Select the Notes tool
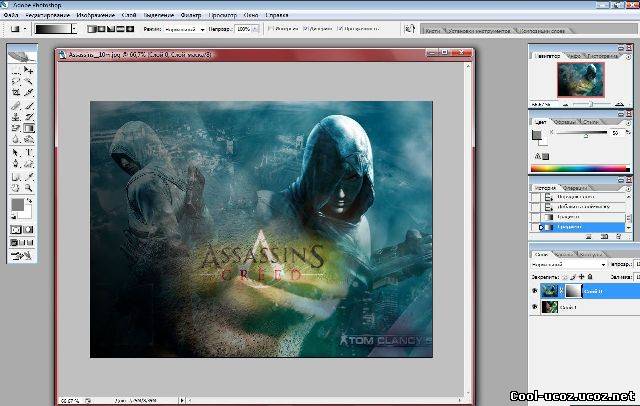 (16, 177)
